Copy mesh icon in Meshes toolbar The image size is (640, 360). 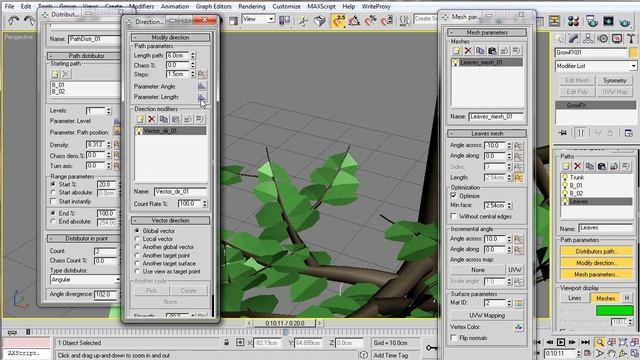[480, 51]
